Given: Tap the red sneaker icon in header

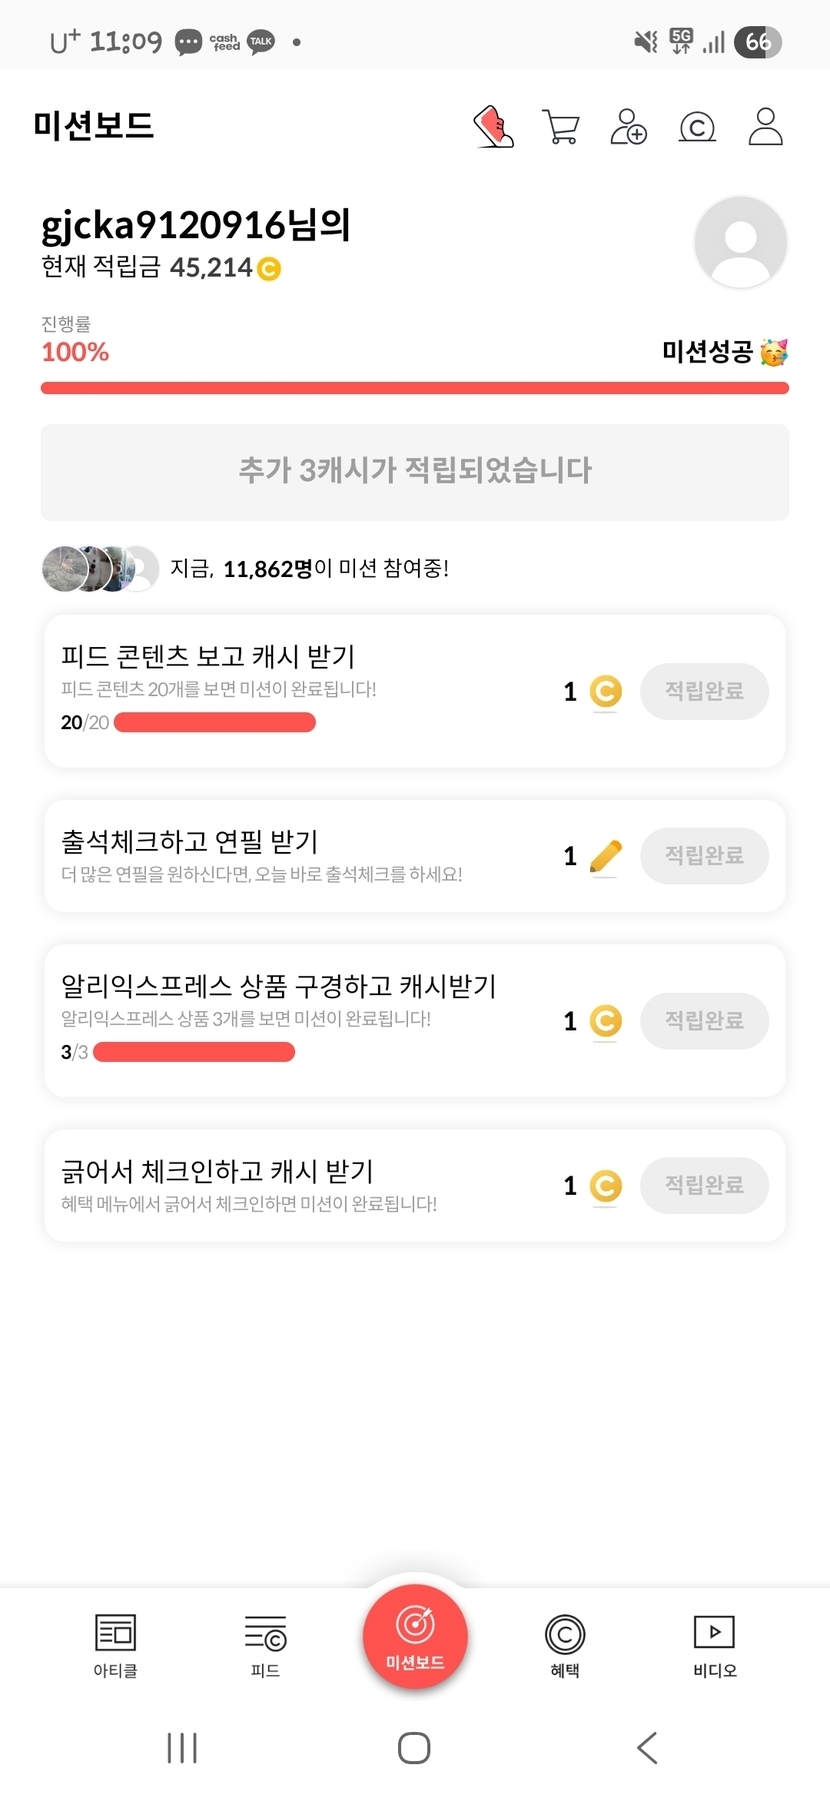Looking at the screenshot, I should point(493,127).
